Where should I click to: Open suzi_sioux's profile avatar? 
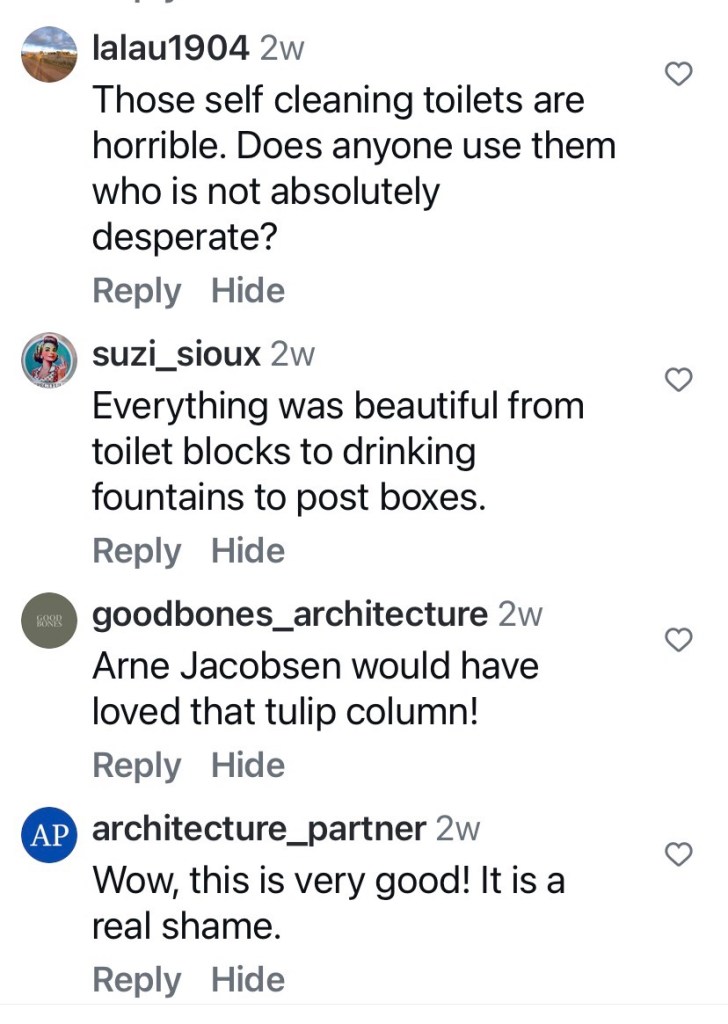pyautogui.click(x=49, y=359)
